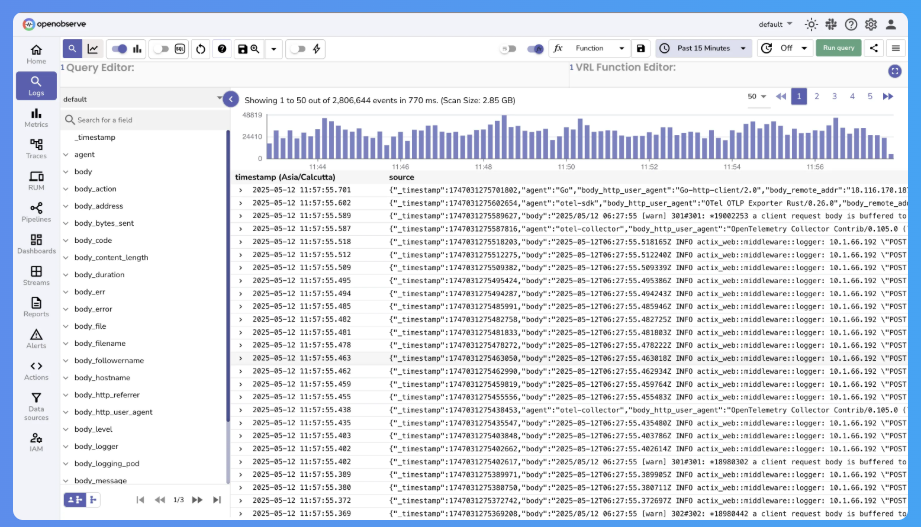Jump to last page of fields list
The image size is (921, 527).
tap(217, 500)
